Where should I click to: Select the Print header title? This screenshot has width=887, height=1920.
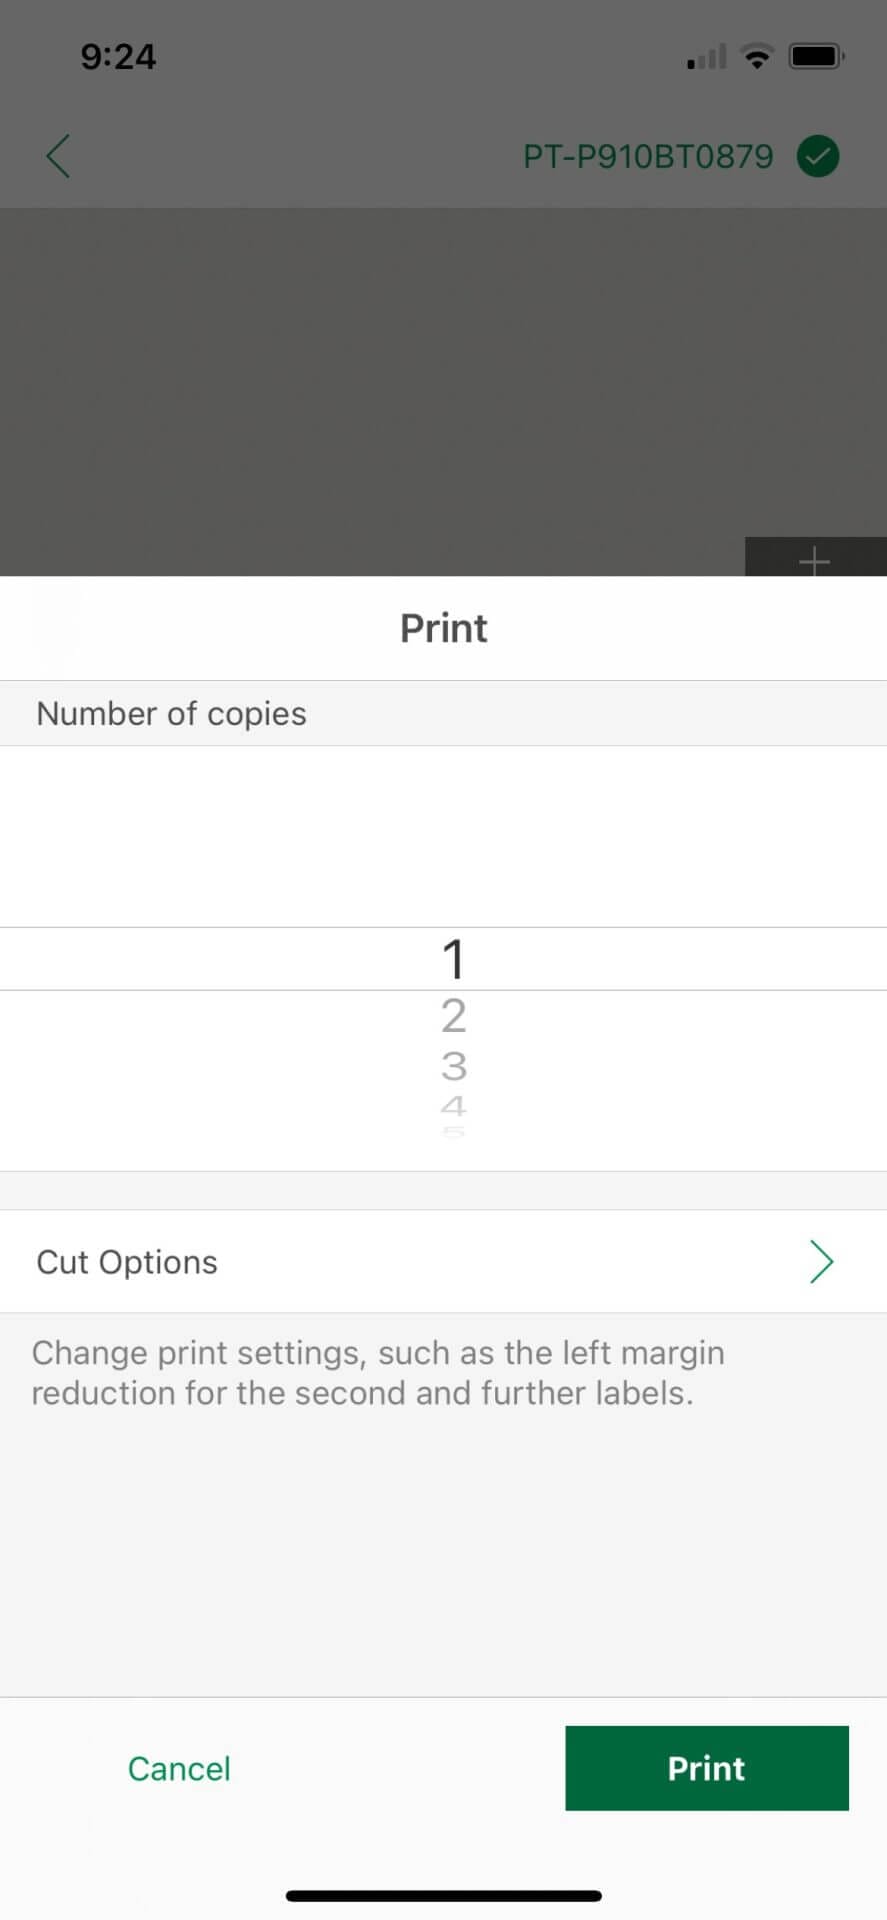tap(443, 627)
